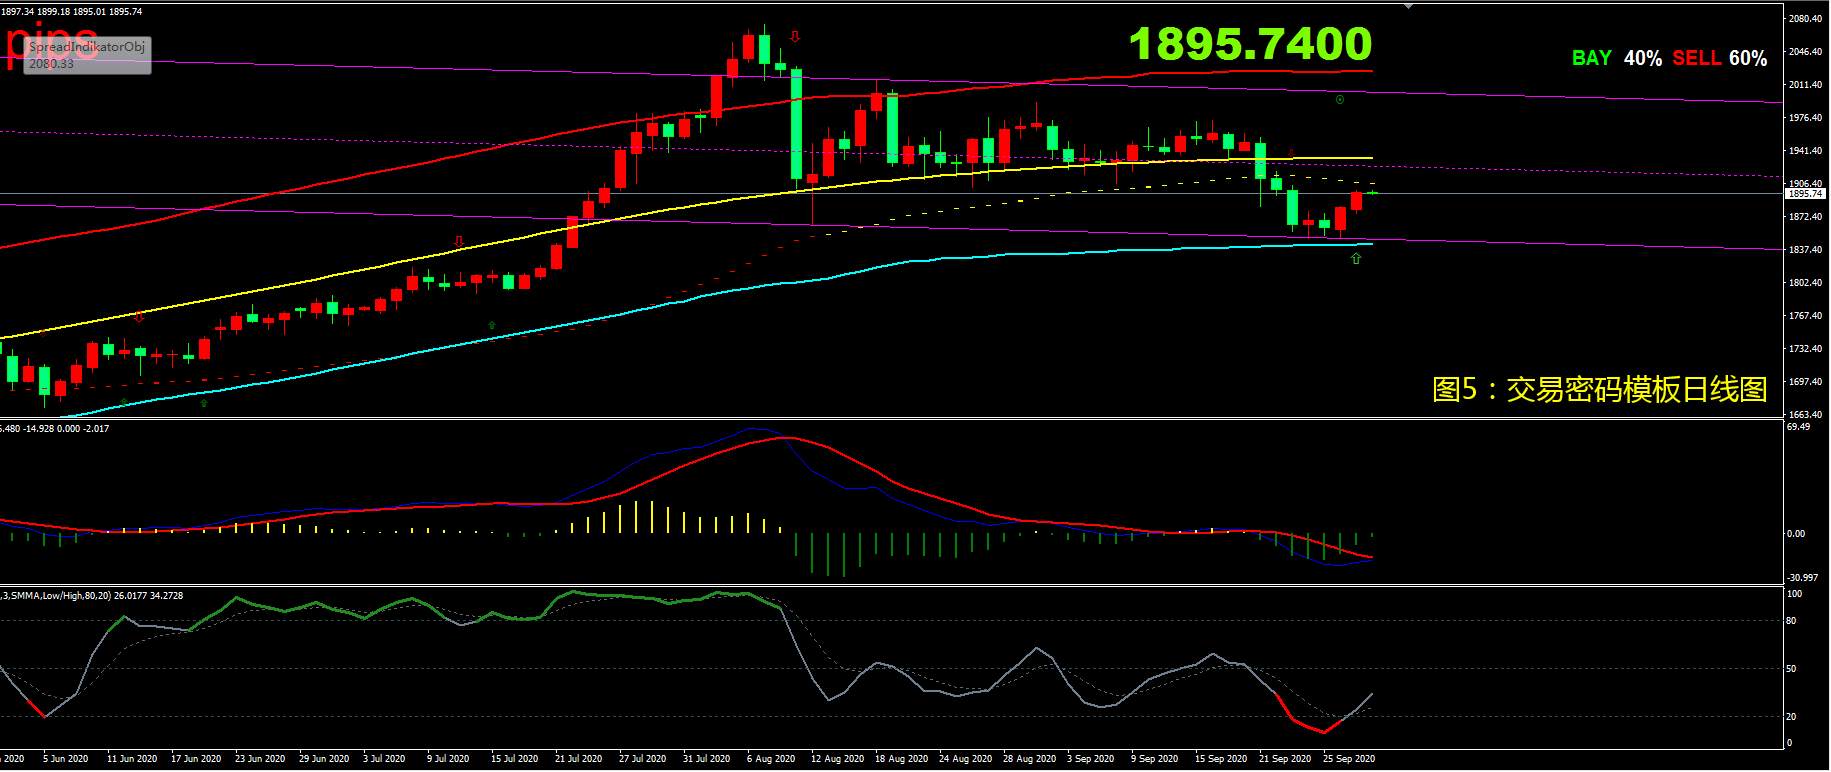Image resolution: width=1831 pixels, height=772 pixels.
Task: Click current price tag 1895.74 on price axis
Action: (x=1806, y=194)
